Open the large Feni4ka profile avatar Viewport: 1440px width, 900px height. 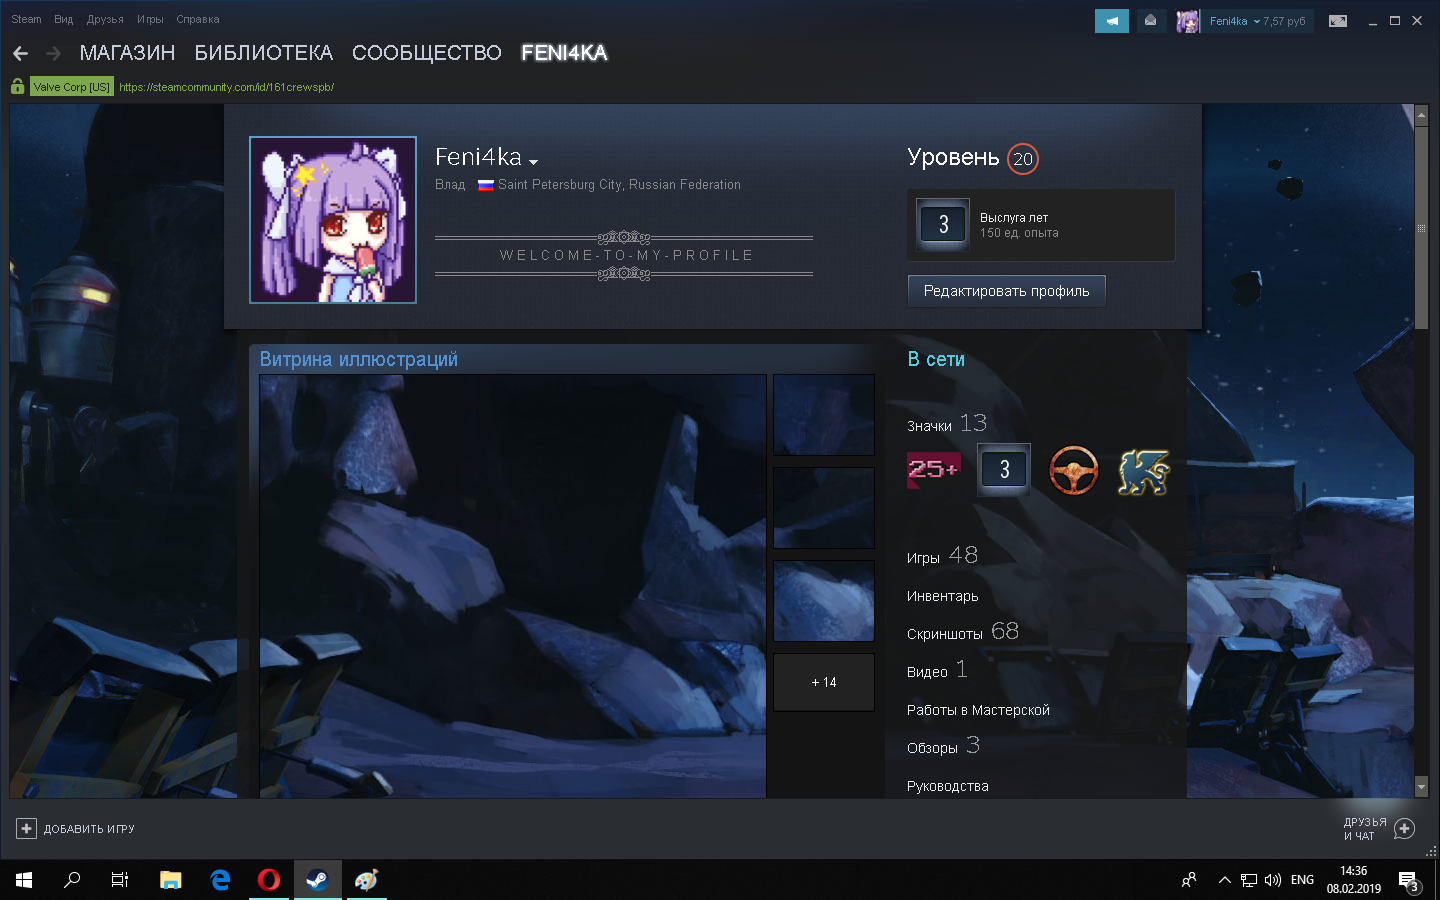[x=333, y=220]
